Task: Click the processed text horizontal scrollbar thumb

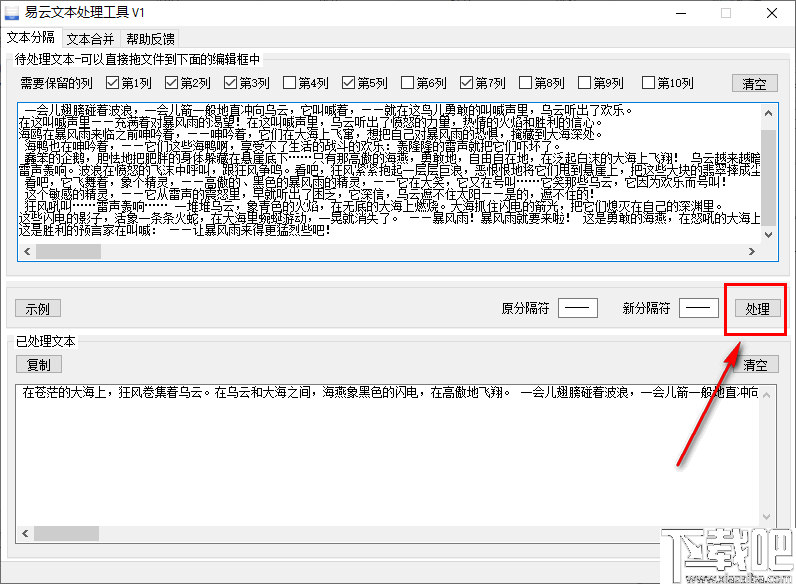Action: (x=66, y=533)
